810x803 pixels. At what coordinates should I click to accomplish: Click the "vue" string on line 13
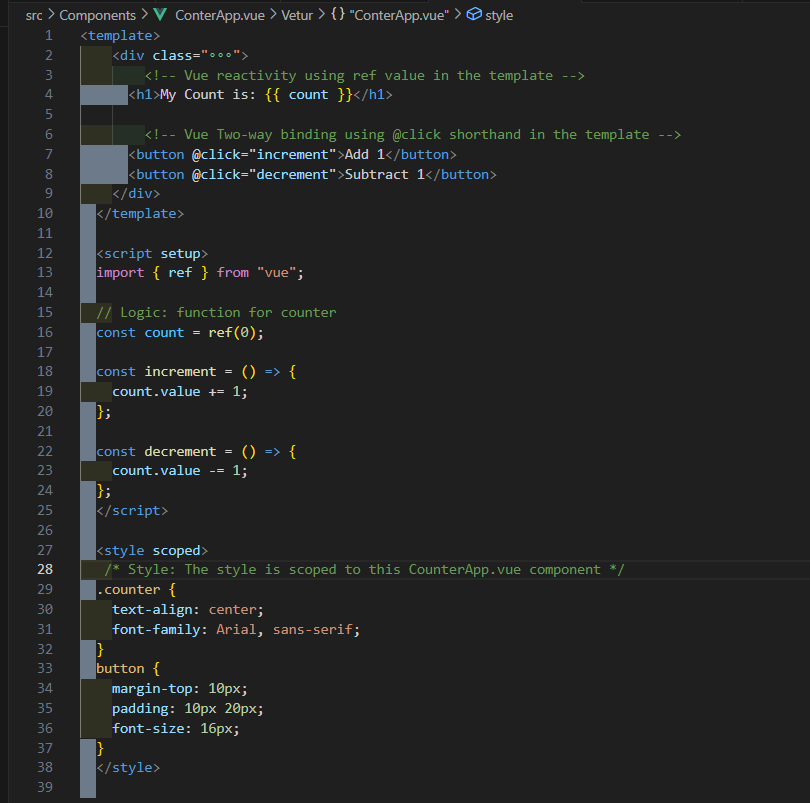point(276,273)
